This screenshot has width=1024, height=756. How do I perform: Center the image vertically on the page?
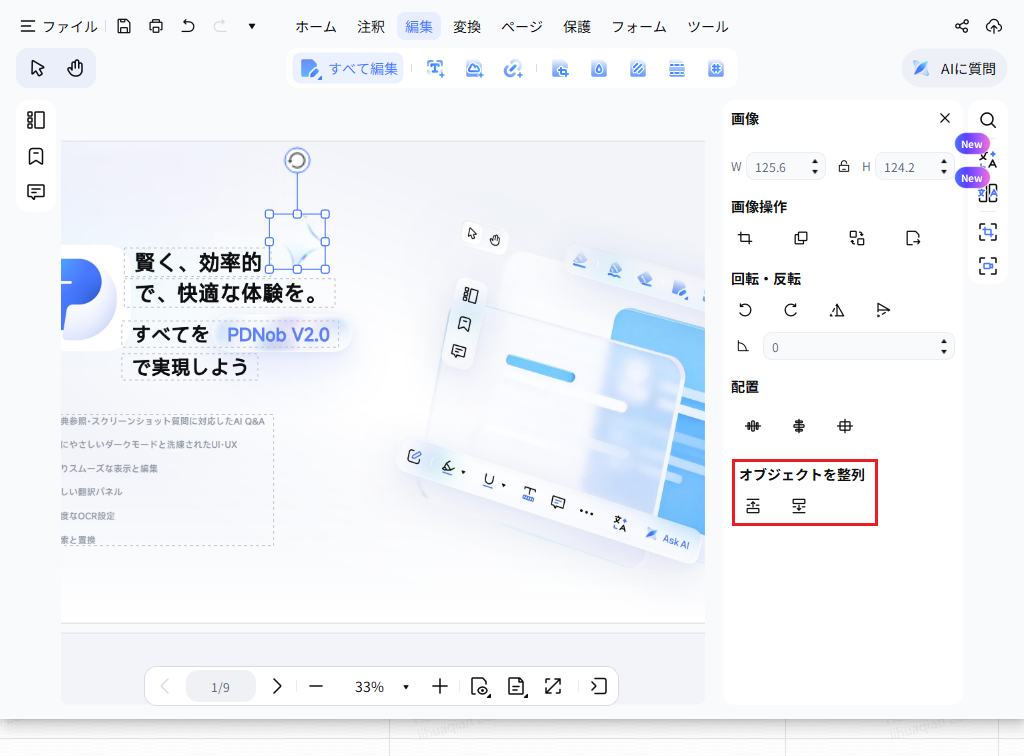(x=799, y=426)
